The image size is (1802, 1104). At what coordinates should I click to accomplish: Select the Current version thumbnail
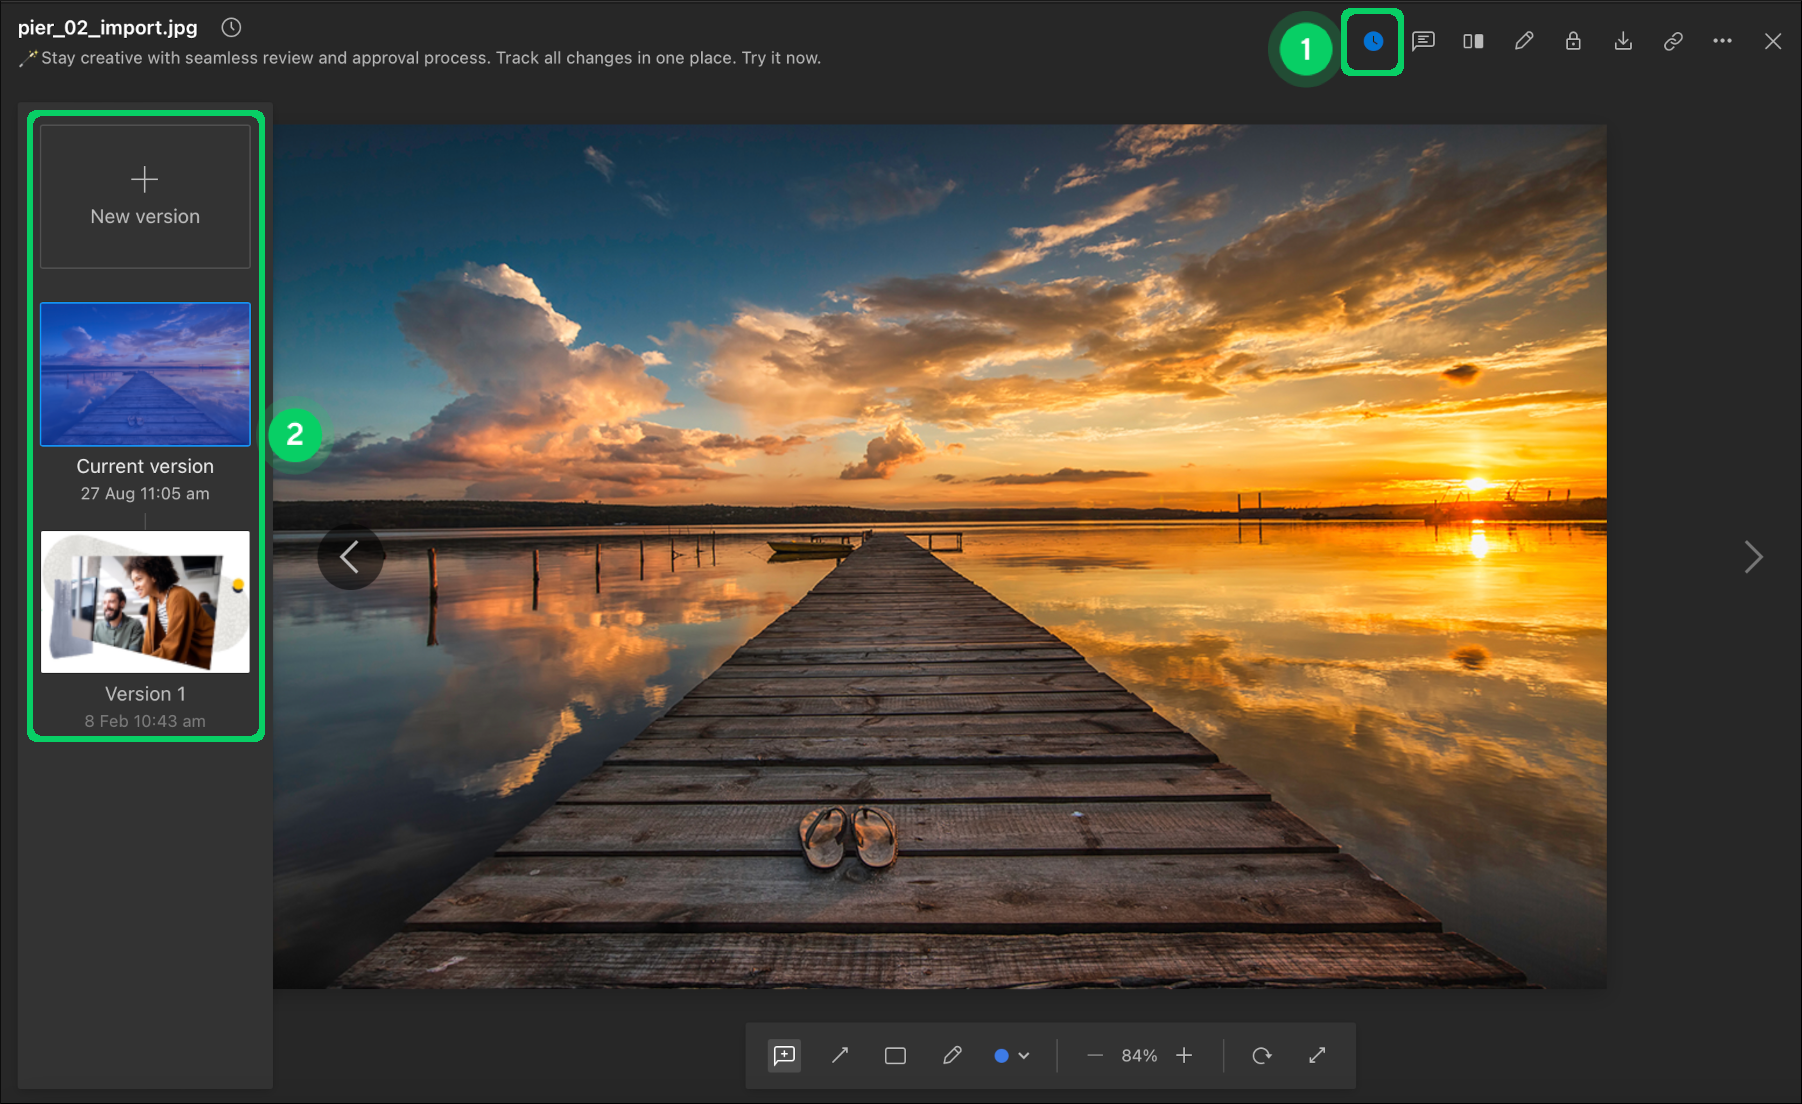(x=145, y=374)
